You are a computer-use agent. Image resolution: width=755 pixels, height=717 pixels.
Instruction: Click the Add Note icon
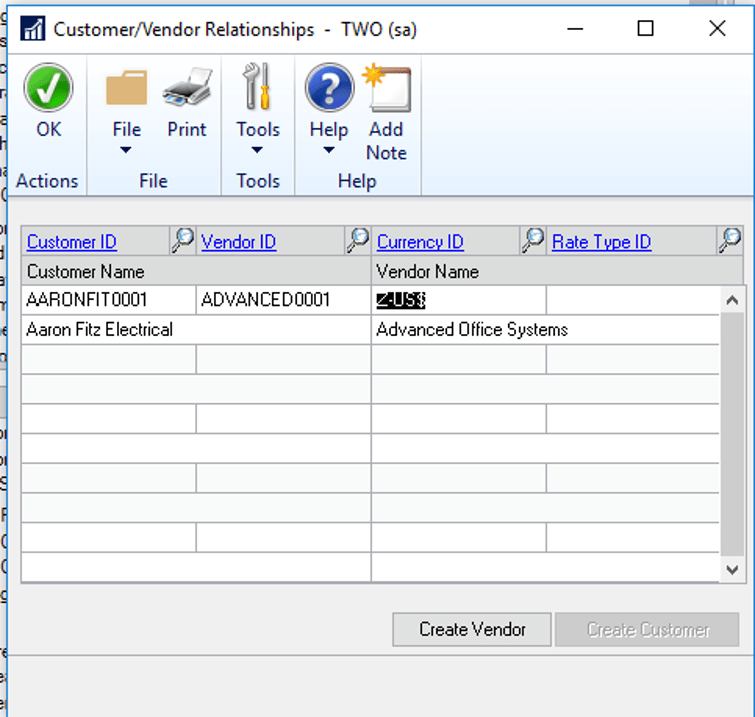[x=386, y=88]
